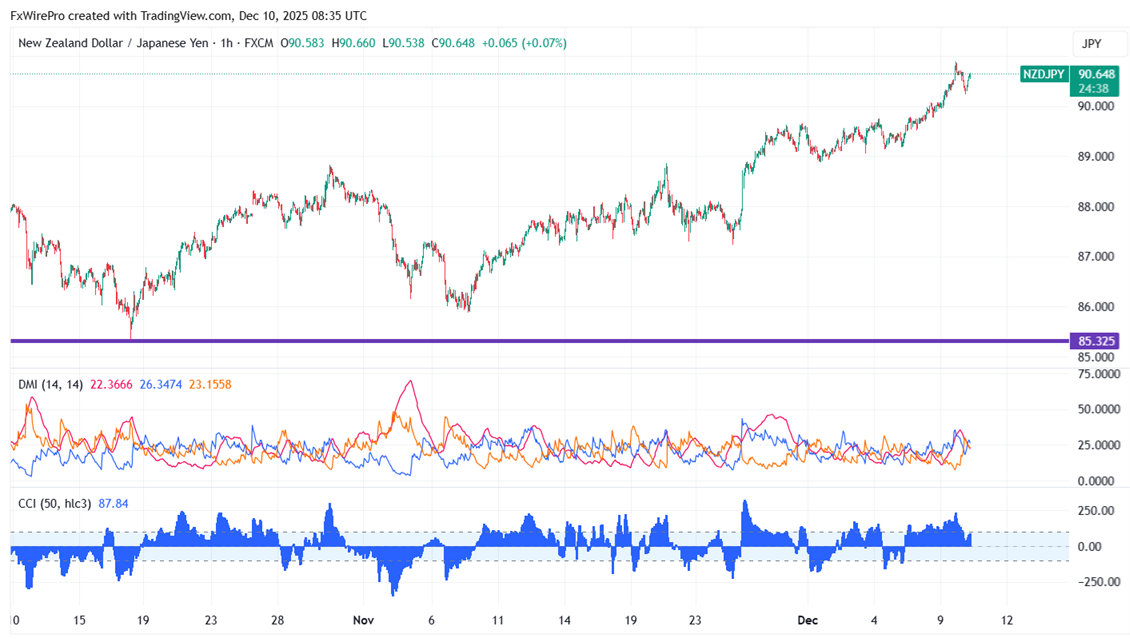Image resolution: width=1130 pixels, height=639 pixels.
Task: Click the open value O90.583
Action: point(303,43)
